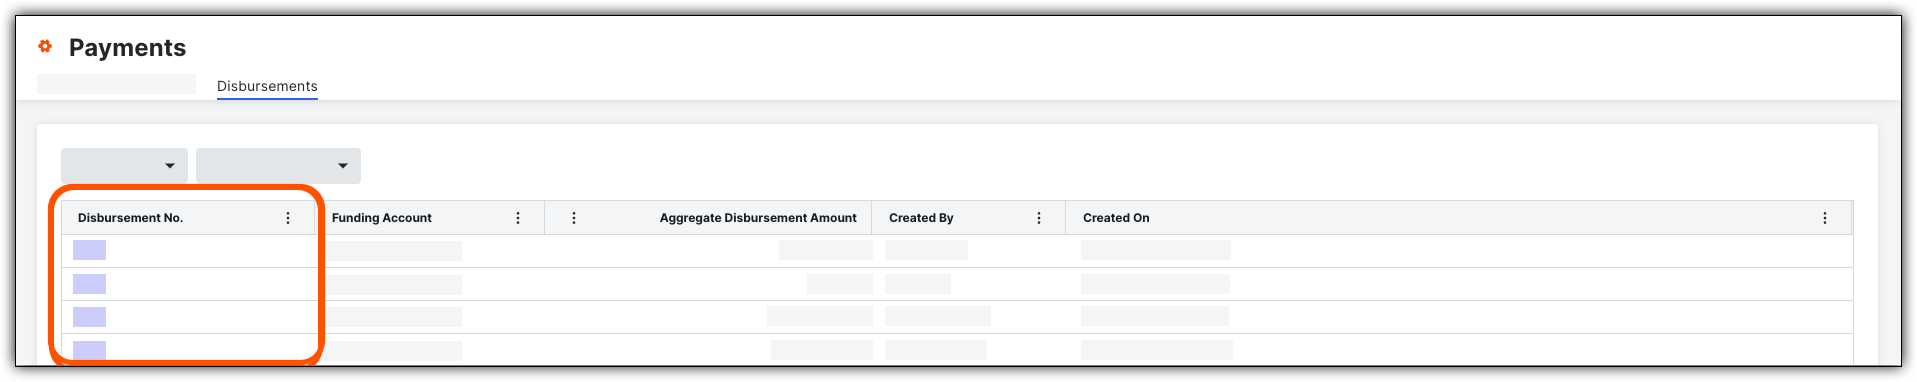This screenshot has height=382, width=1917.
Task: Sort by Disbursement No. column header
Action: tap(130, 218)
